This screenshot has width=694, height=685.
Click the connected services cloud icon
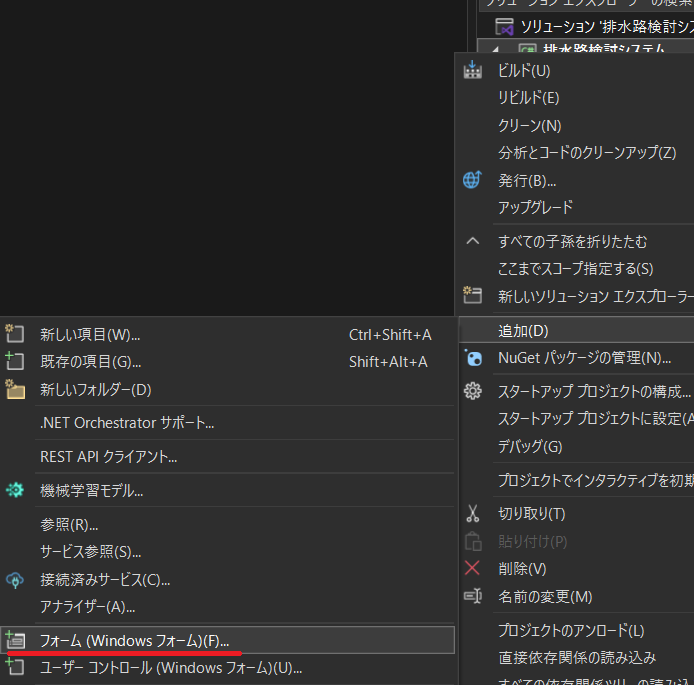15,580
